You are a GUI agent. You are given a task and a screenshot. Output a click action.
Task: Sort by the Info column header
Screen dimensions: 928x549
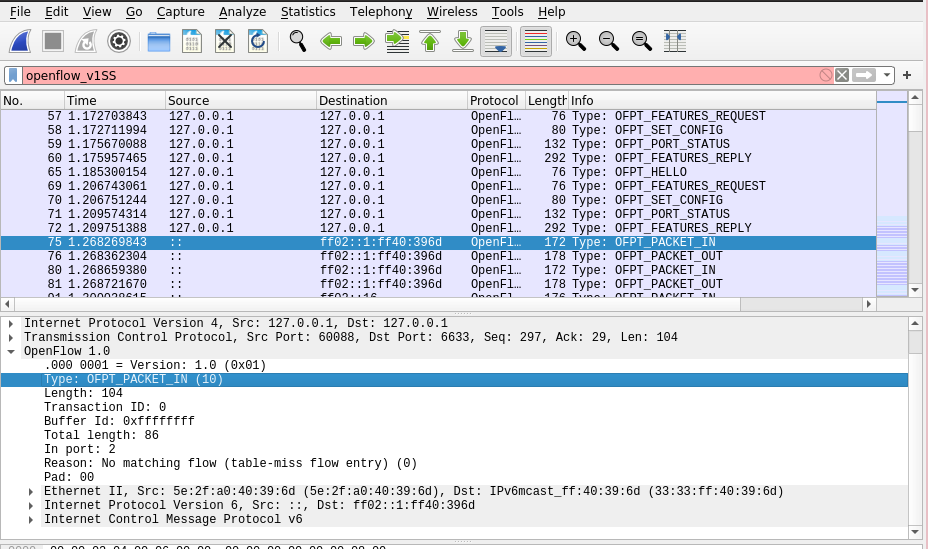pos(721,101)
